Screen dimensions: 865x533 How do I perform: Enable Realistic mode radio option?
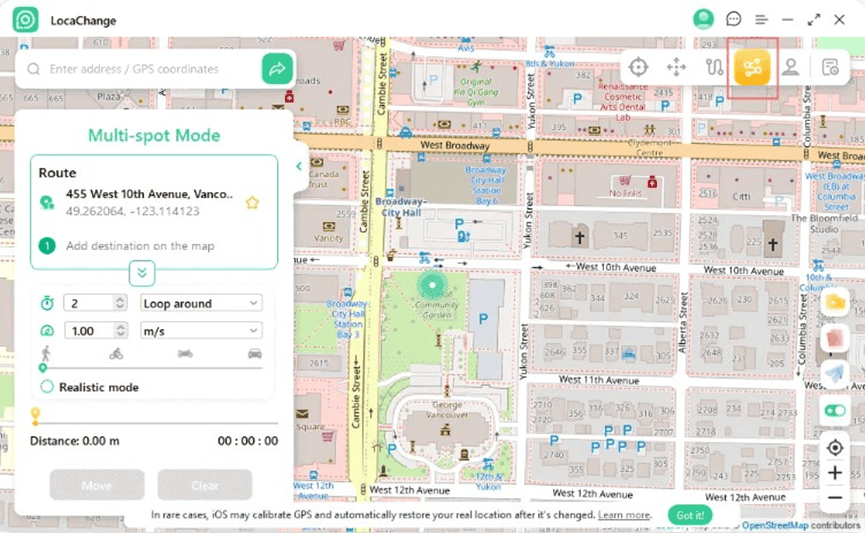click(47, 387)
